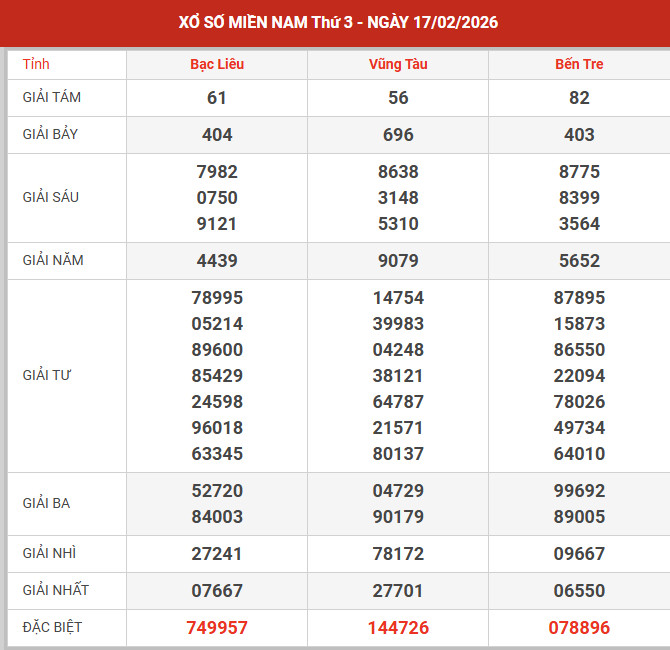Select the 'GIẢI TƯ' row label
The width and height of the screenshot is (670, 650).
(47, 375)
